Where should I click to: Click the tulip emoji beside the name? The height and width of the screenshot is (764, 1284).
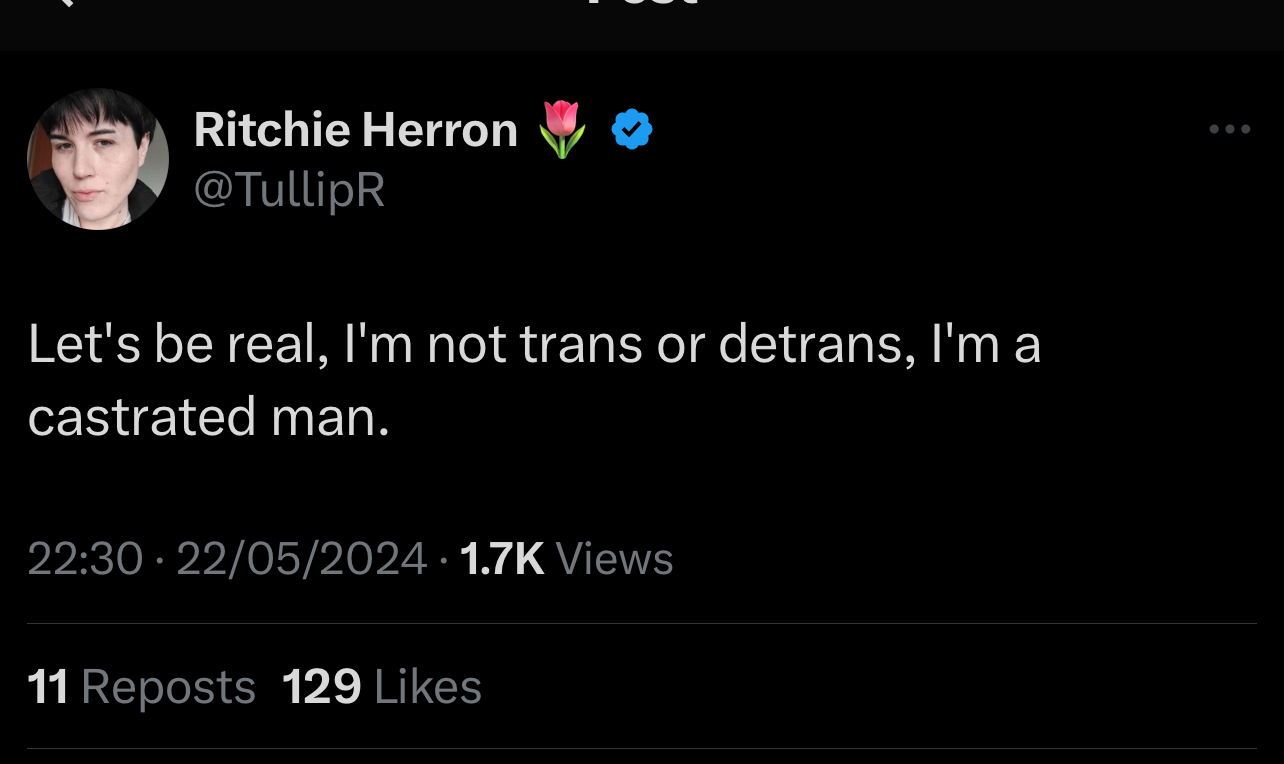(x=563, y=131)
